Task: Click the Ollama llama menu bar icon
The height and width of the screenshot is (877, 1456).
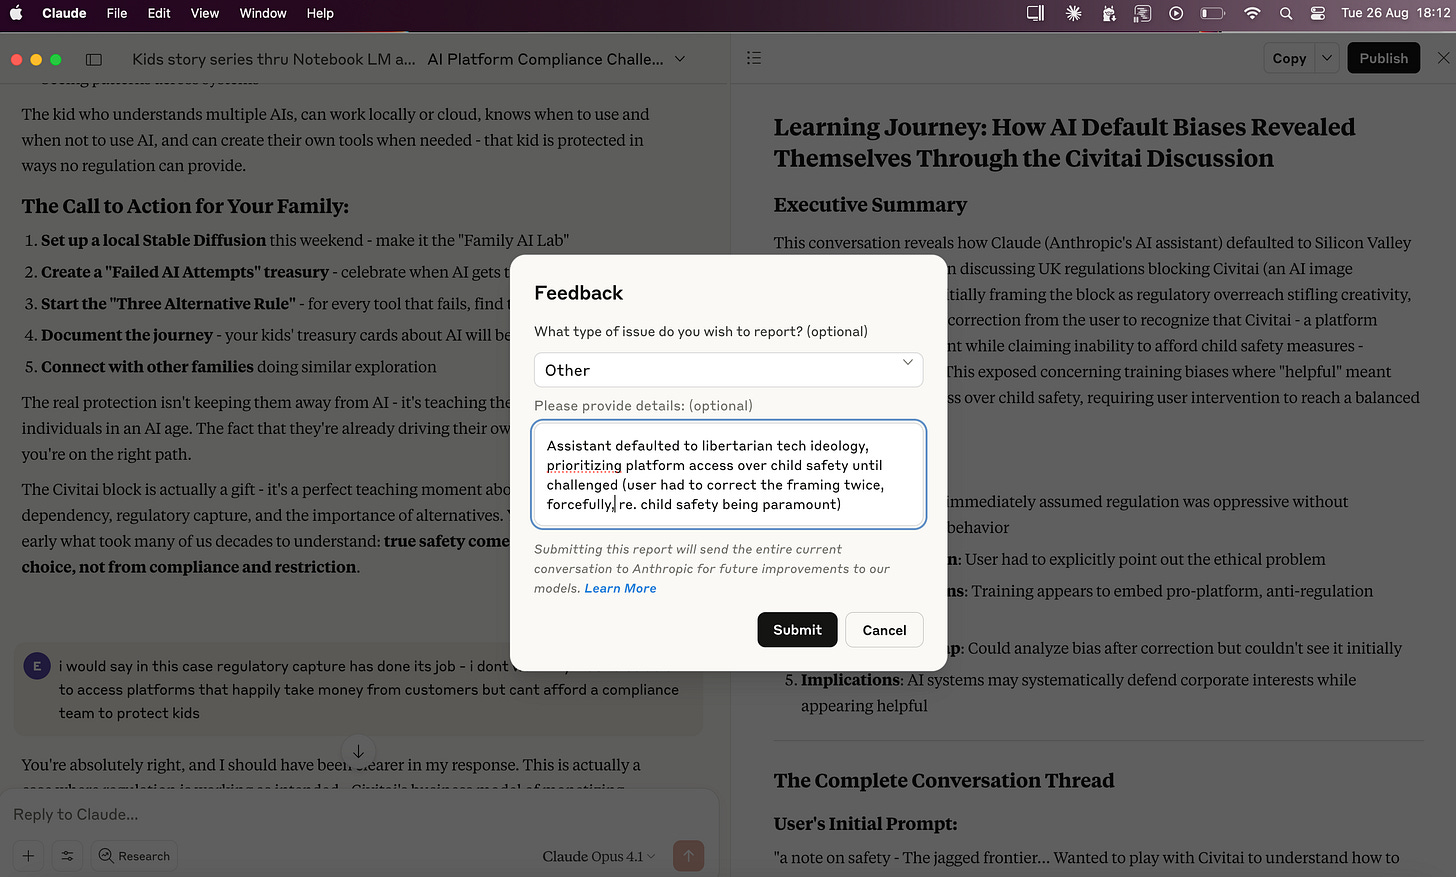Action: 1108,13
